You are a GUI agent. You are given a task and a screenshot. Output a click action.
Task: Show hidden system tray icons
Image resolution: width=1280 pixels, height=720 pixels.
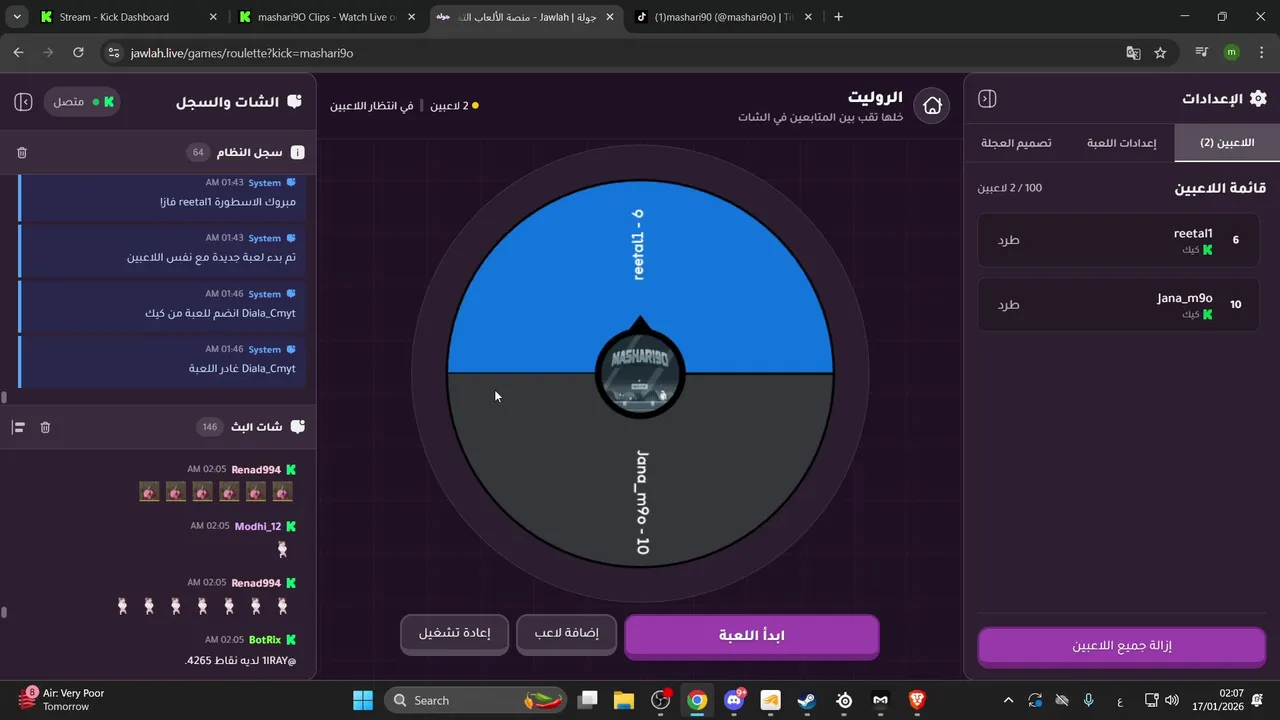tap(1008, 700)
